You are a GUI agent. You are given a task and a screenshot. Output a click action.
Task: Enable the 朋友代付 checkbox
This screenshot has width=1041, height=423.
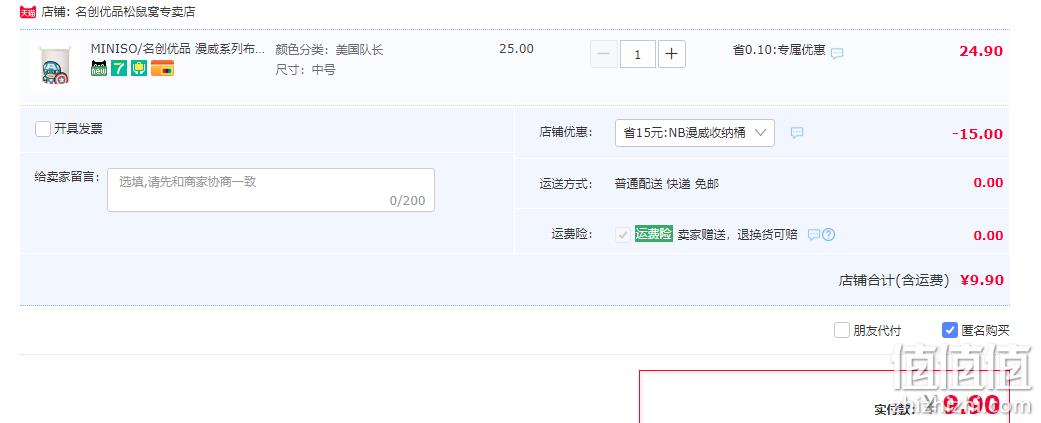click(842, 330)
